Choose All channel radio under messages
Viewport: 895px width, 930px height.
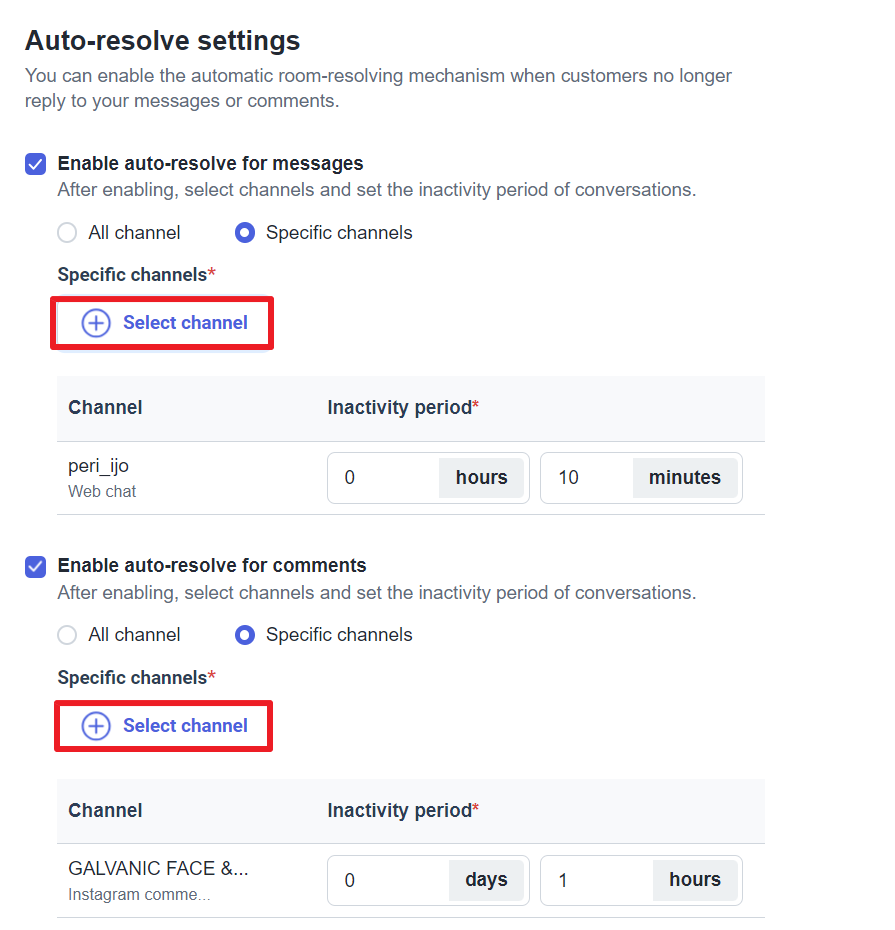click(x=67, y=233)
